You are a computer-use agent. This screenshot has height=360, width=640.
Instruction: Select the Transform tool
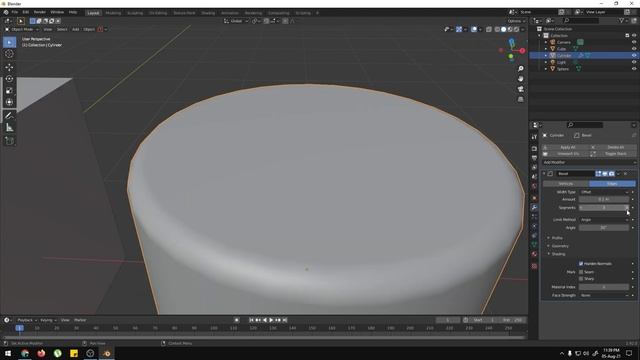(9, 102)
